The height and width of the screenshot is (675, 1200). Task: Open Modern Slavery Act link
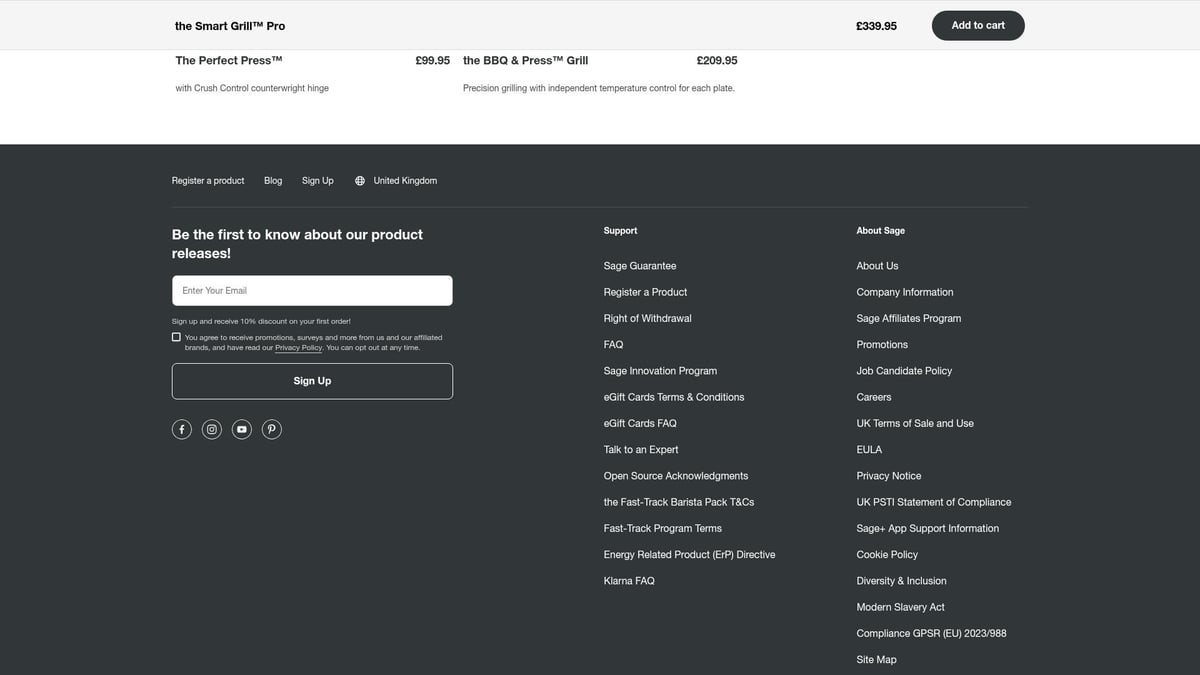900,607
